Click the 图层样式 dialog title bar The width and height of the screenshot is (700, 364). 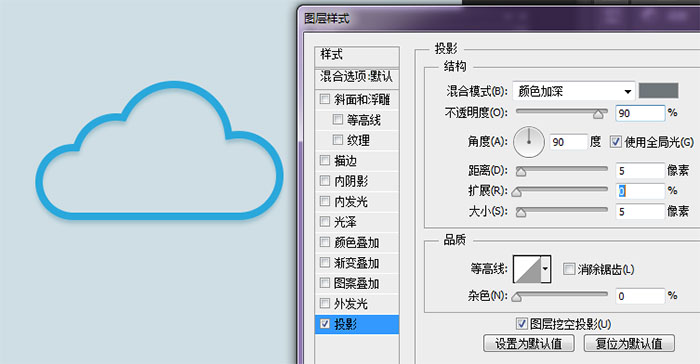pyautogui.click(x=499, y=19)
